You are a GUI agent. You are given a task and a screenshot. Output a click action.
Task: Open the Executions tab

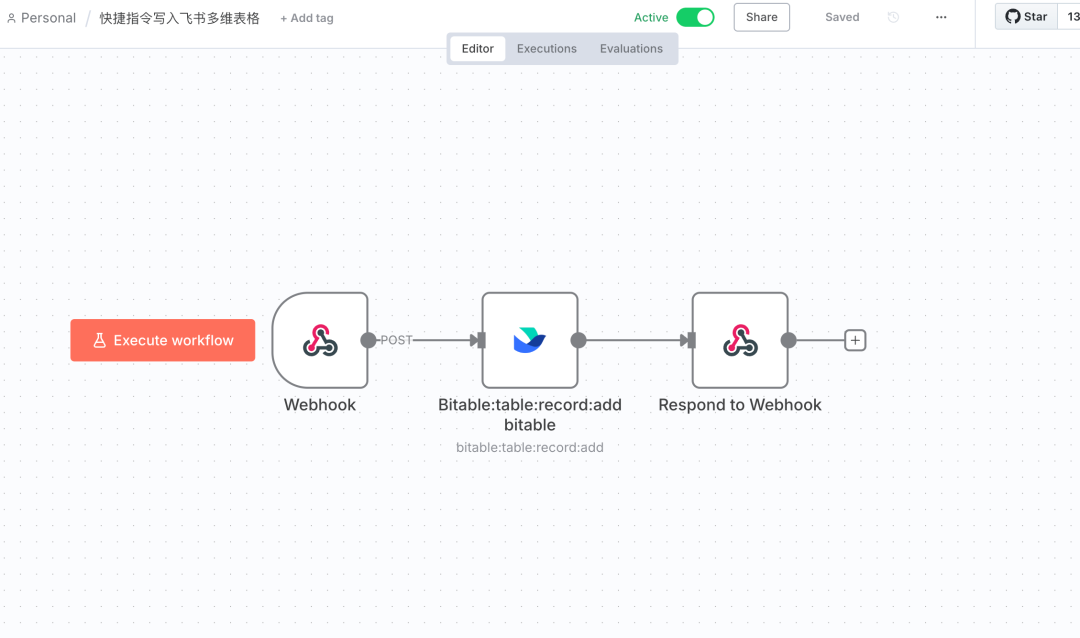click(x=547, y=49)
